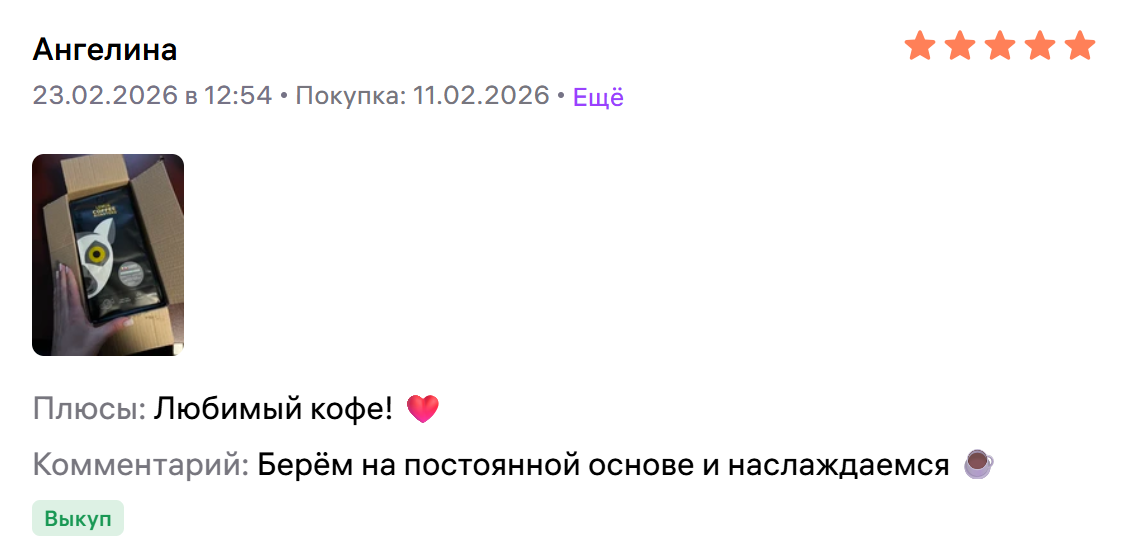This screenshot has height=553, width=1134.
Task: Click the text "Любимый кофе!"
Action: coord(273,409)
